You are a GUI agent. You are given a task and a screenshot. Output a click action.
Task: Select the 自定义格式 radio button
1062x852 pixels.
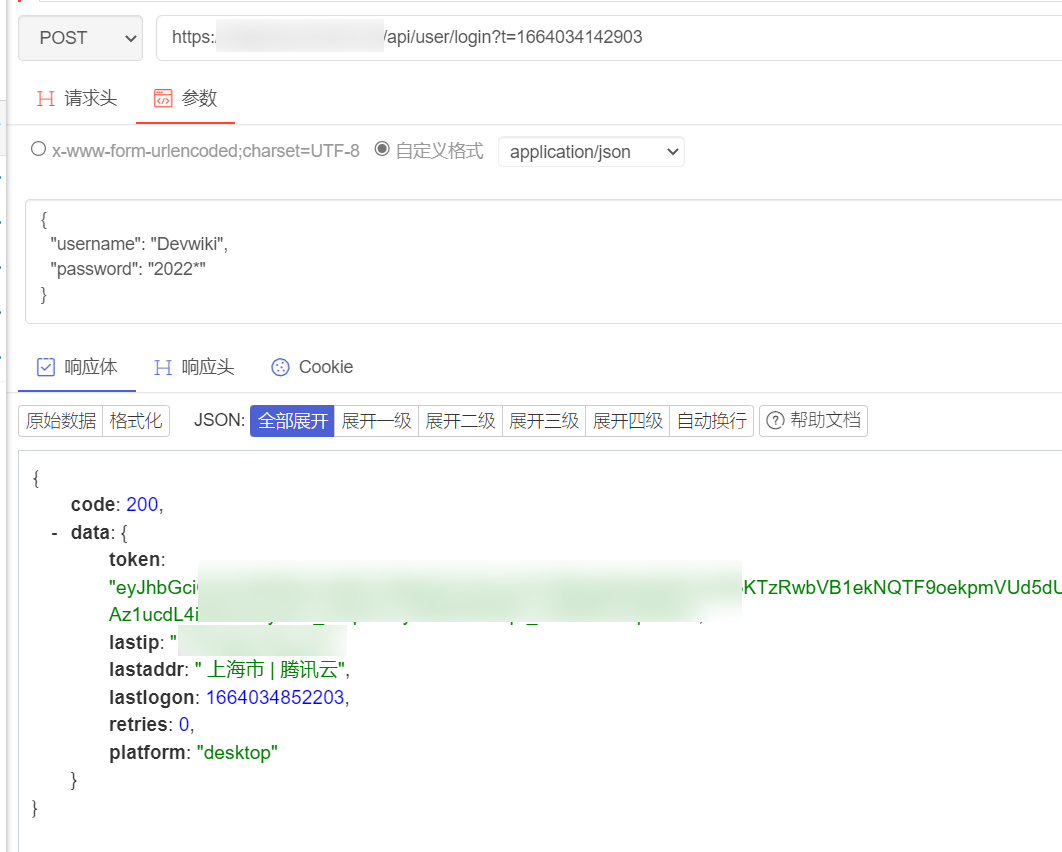point(381,148)
